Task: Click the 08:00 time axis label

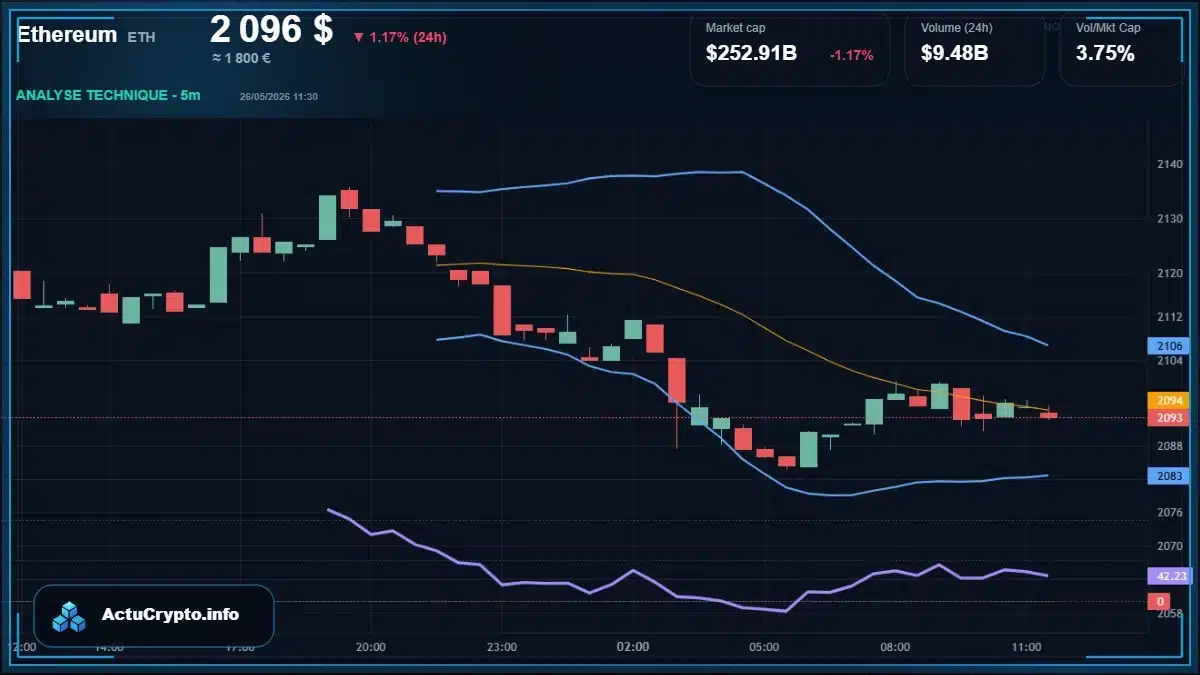Action: click(x=895, y=647)
